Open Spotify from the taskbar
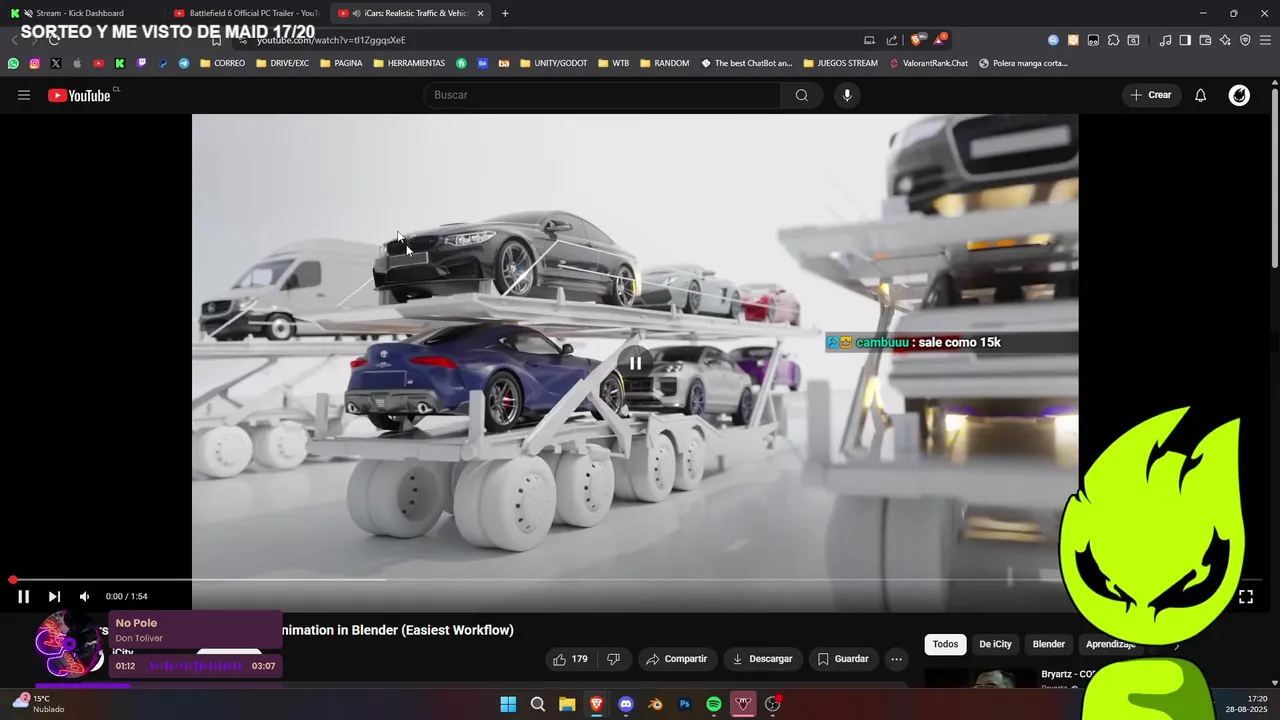 pos(714,704)
